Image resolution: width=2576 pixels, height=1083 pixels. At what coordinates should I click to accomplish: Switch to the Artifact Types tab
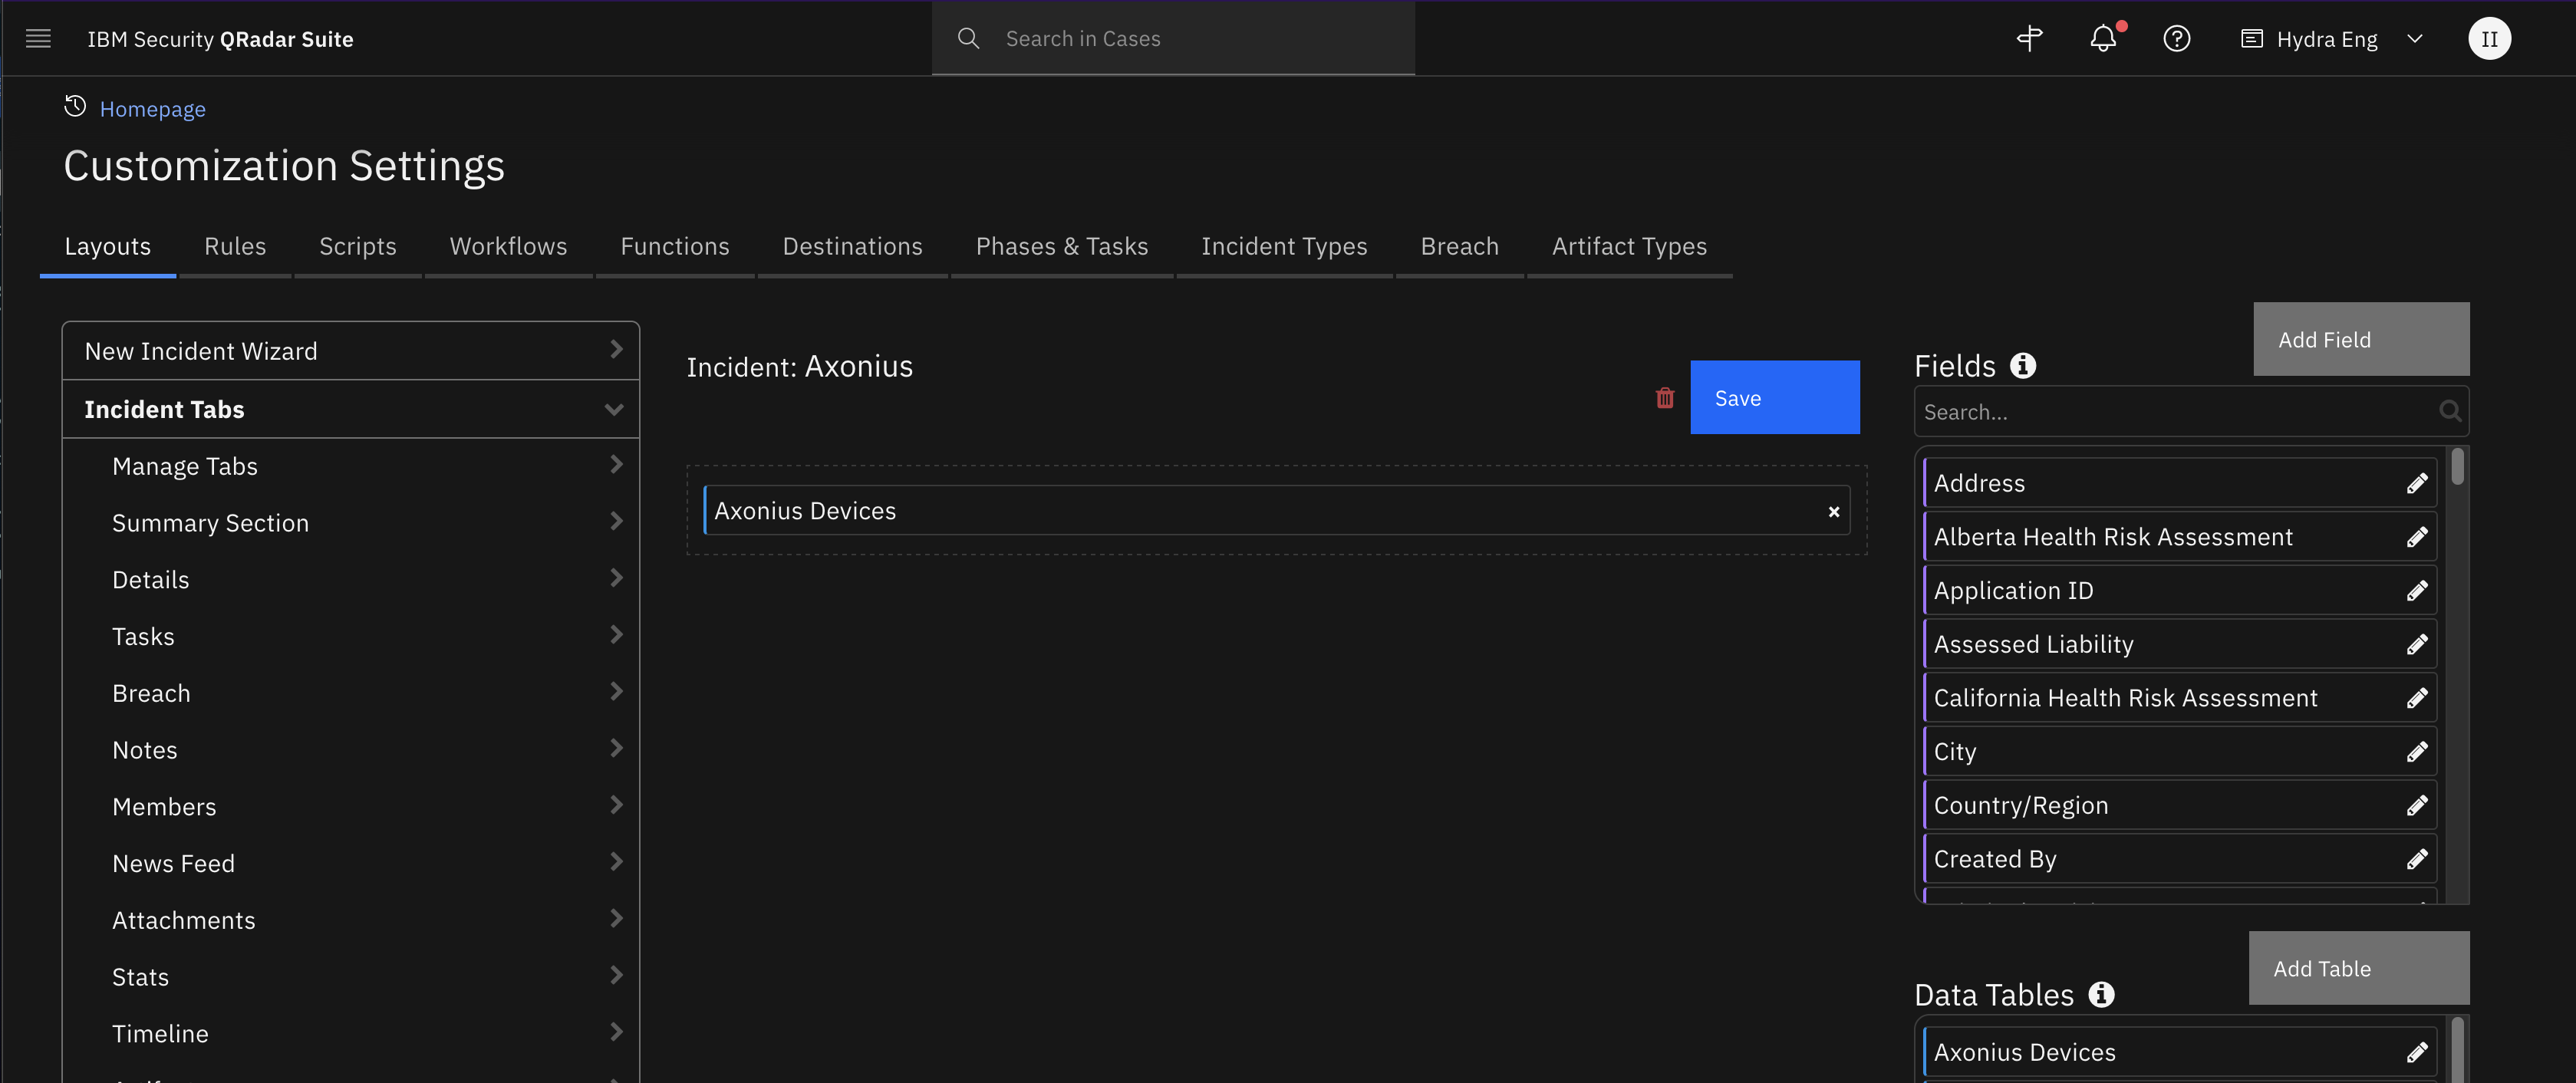point(1629,247)
